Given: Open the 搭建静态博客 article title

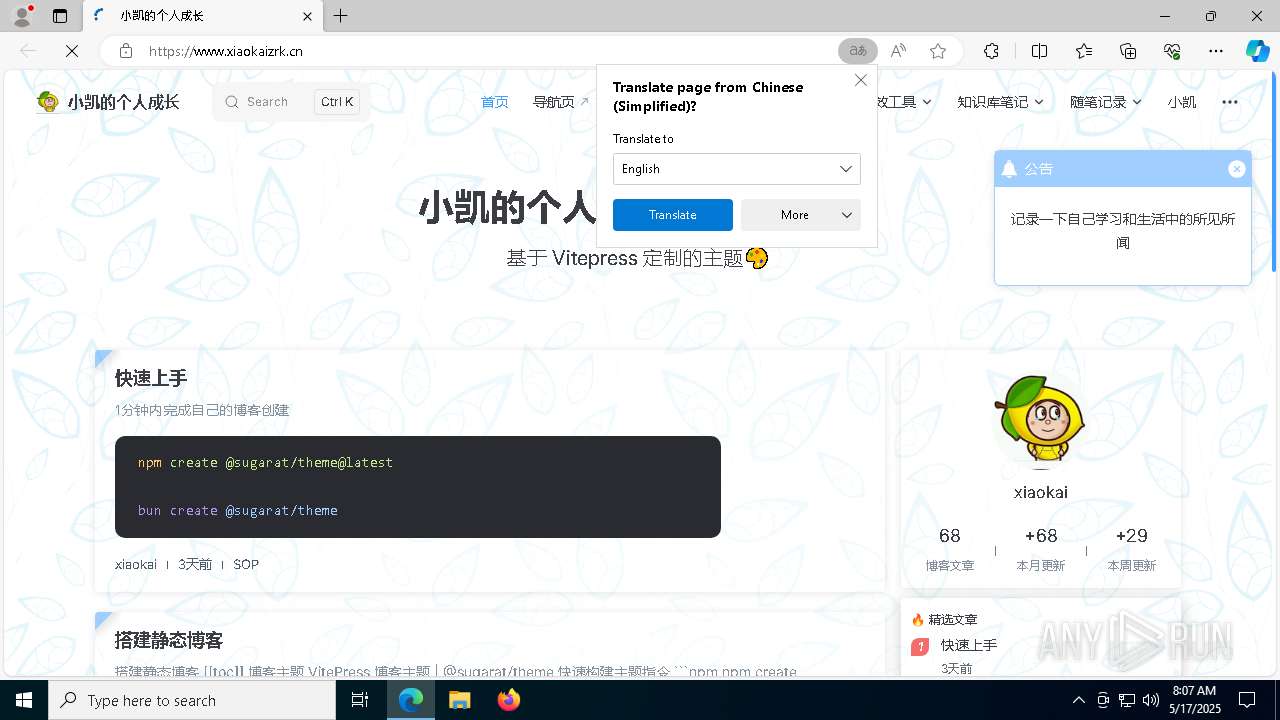Looking at the screenshot, I should pos(169,640).
